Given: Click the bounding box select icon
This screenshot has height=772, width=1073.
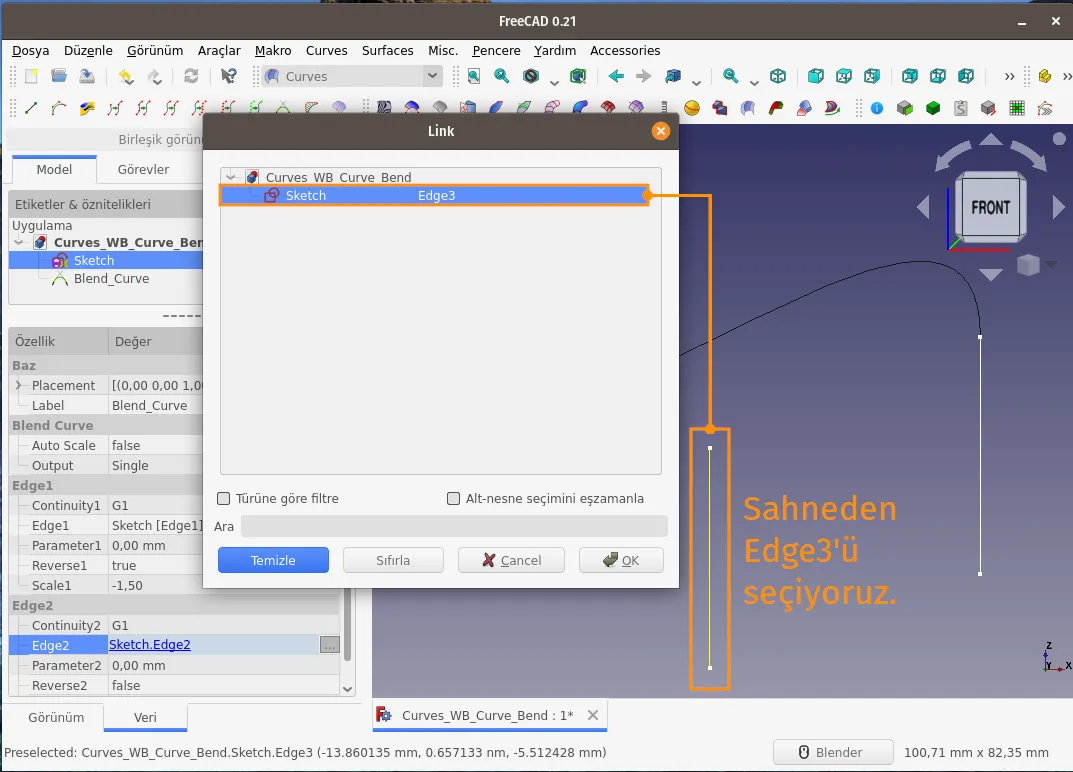Looking at the screenshot, I should [578, 76].
